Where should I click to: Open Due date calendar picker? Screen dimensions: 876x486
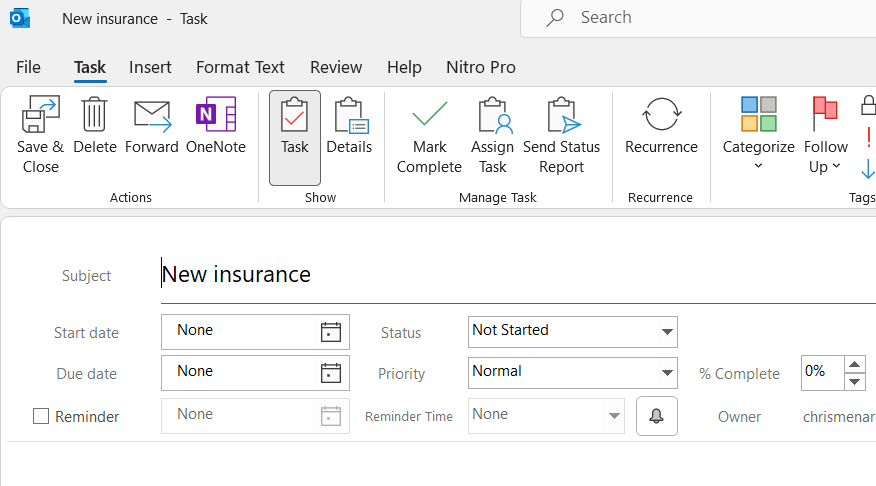click(331, 373)
